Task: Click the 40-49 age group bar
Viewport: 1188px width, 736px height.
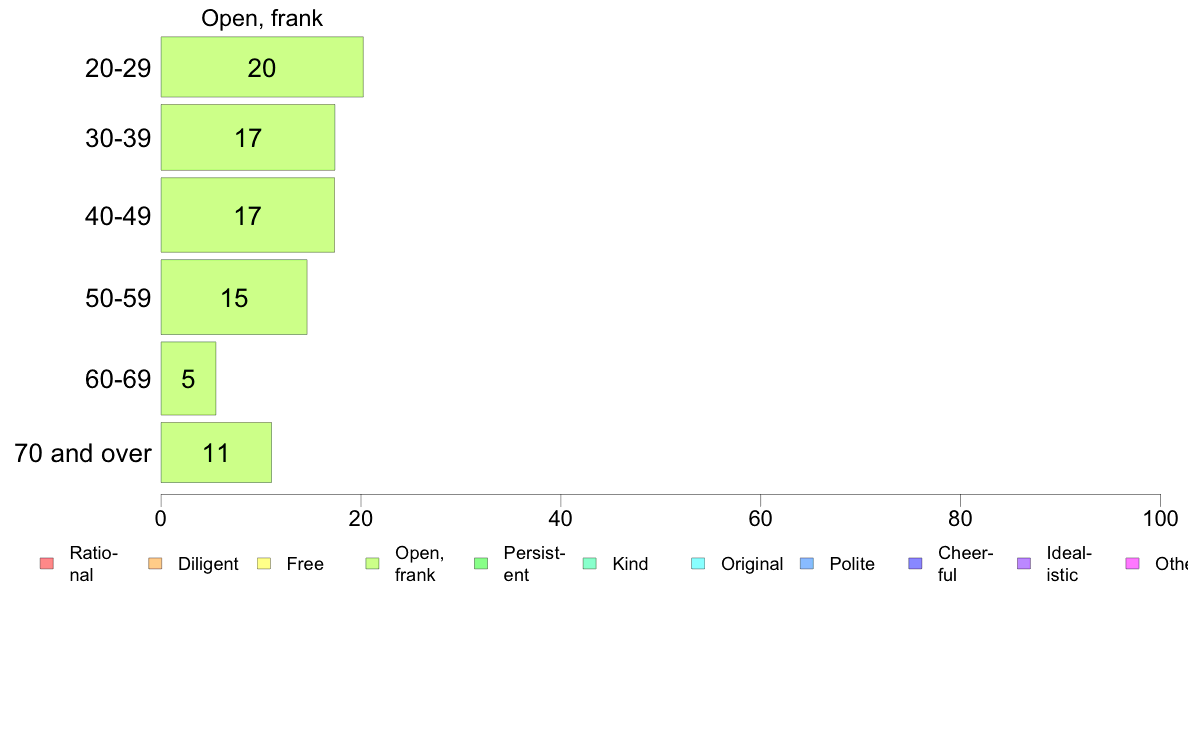Action: click(248, 215)
